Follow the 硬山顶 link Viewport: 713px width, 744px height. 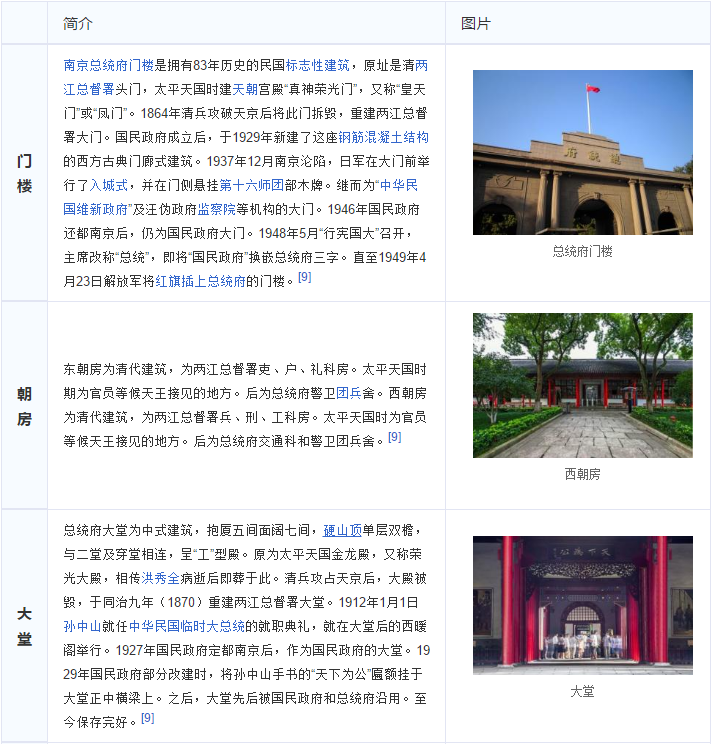343,530
